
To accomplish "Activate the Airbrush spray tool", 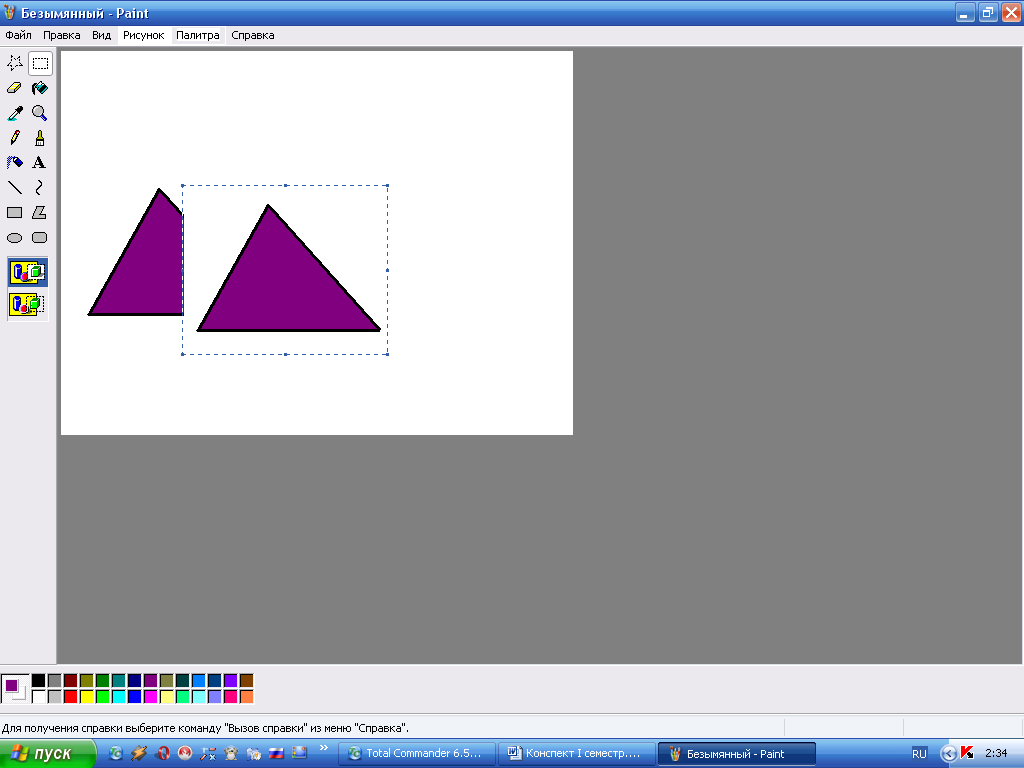I will click(x=14, y=163).
